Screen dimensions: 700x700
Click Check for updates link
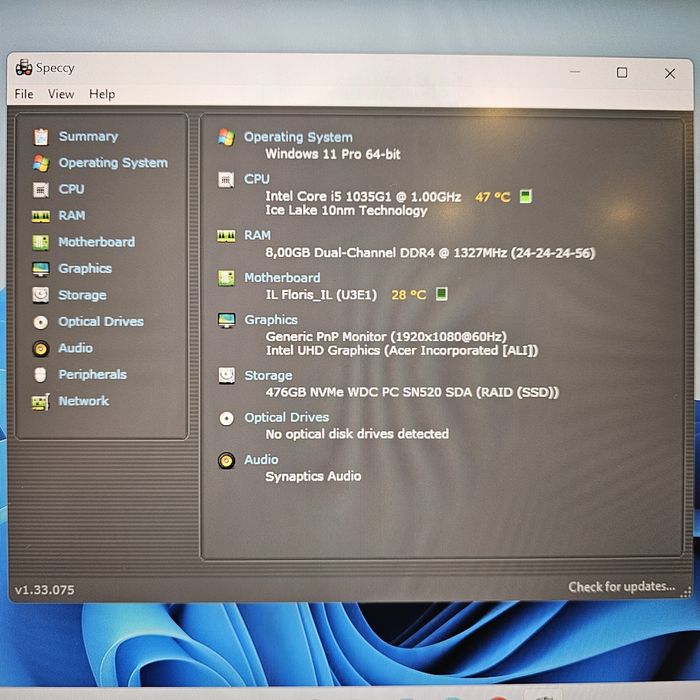(621, 587)
